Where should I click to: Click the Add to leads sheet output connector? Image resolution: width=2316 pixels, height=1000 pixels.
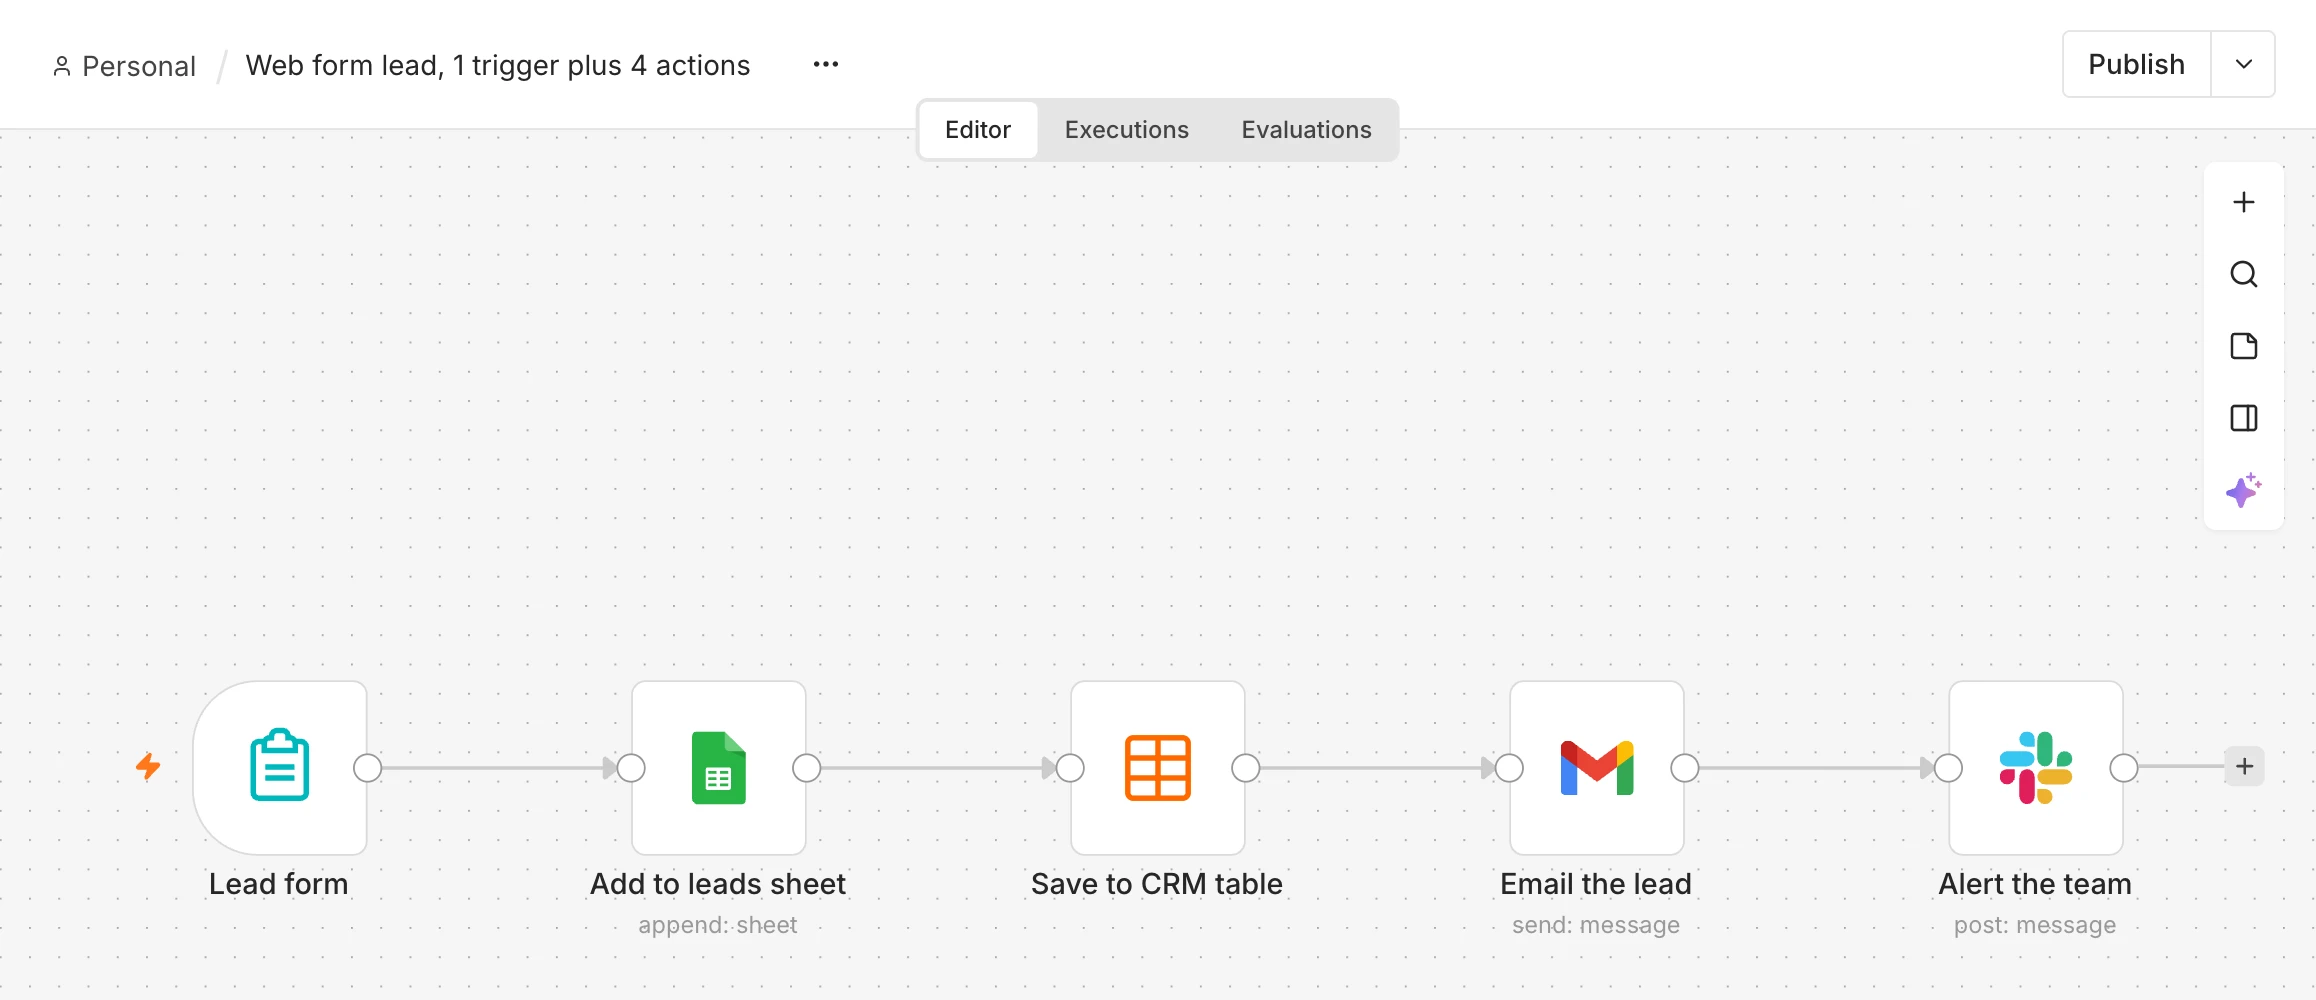(x=807, y=768)
